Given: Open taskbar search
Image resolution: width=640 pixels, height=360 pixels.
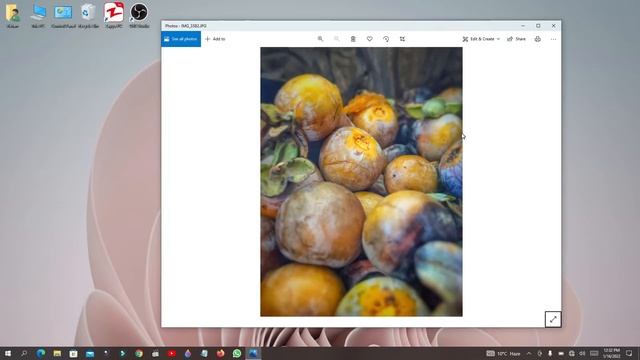Looking at the screenshot, I should 24,353.
